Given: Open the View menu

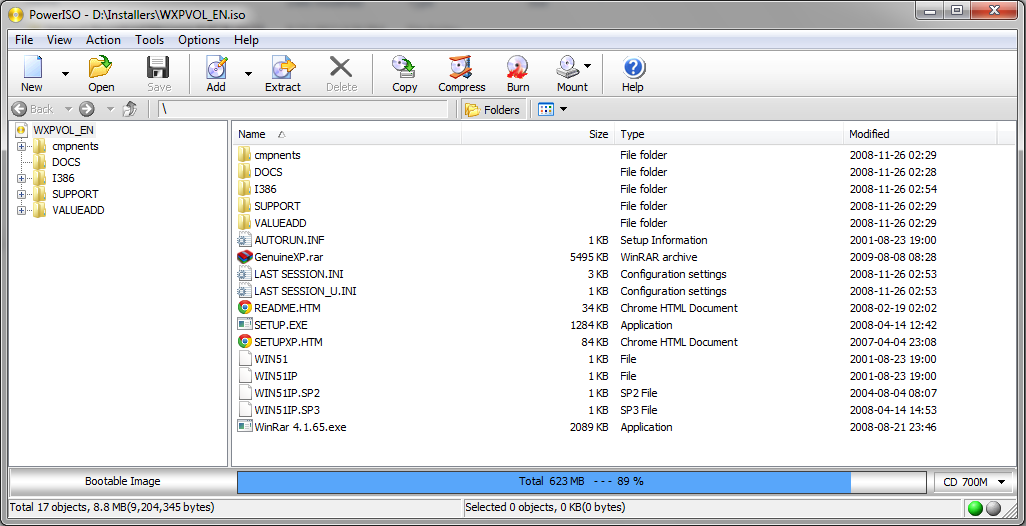Looking at the screenshot, I should 60,40.
